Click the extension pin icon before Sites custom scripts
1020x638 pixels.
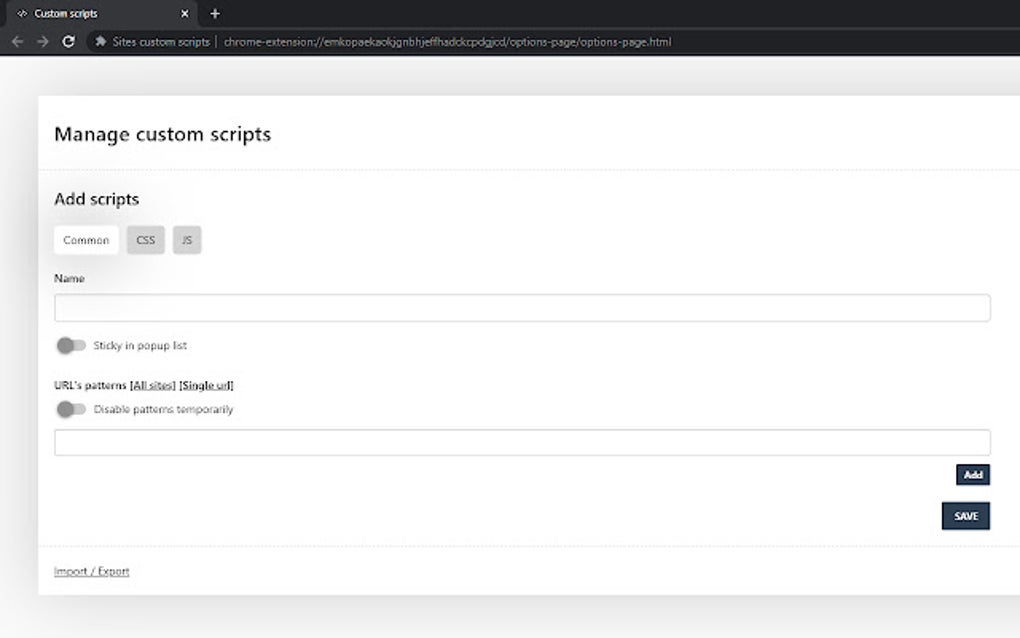point(99,42)
